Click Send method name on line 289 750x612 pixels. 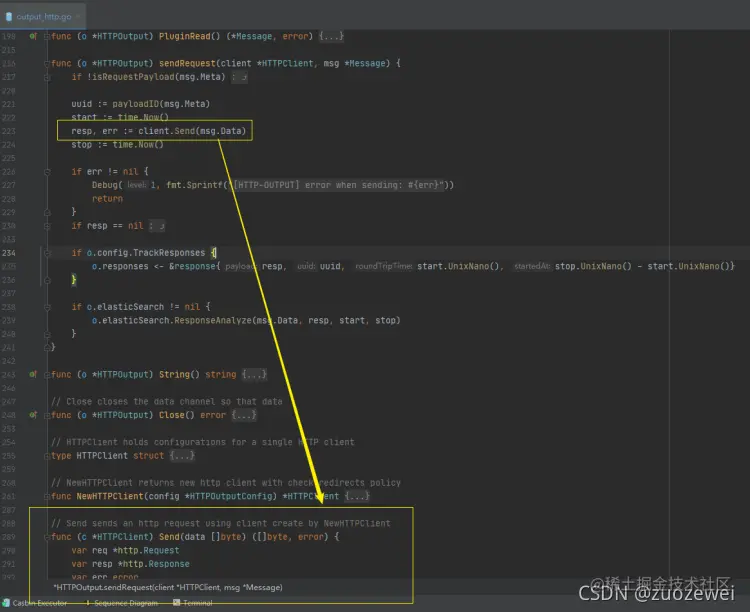point(169,537)
